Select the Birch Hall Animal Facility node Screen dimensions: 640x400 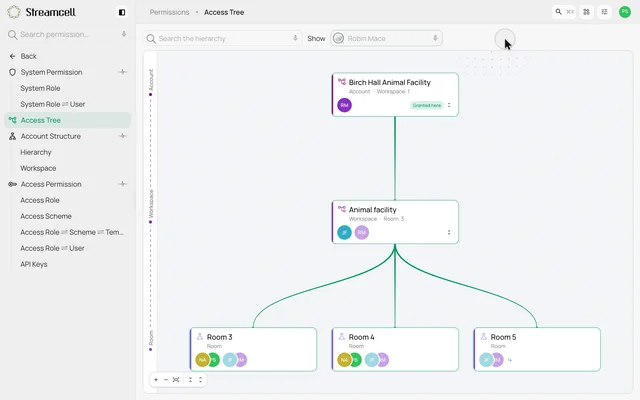(x=395, y=95)
